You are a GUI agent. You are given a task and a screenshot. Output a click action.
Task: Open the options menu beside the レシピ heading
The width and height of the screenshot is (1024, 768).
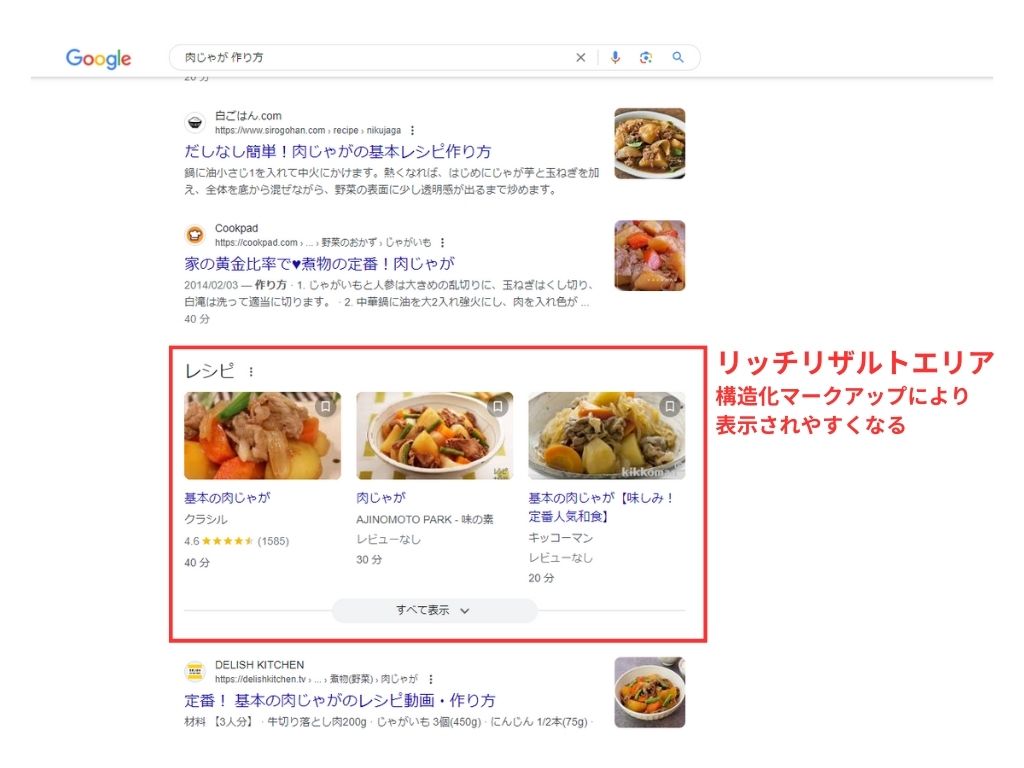click(x=253, y=370)
